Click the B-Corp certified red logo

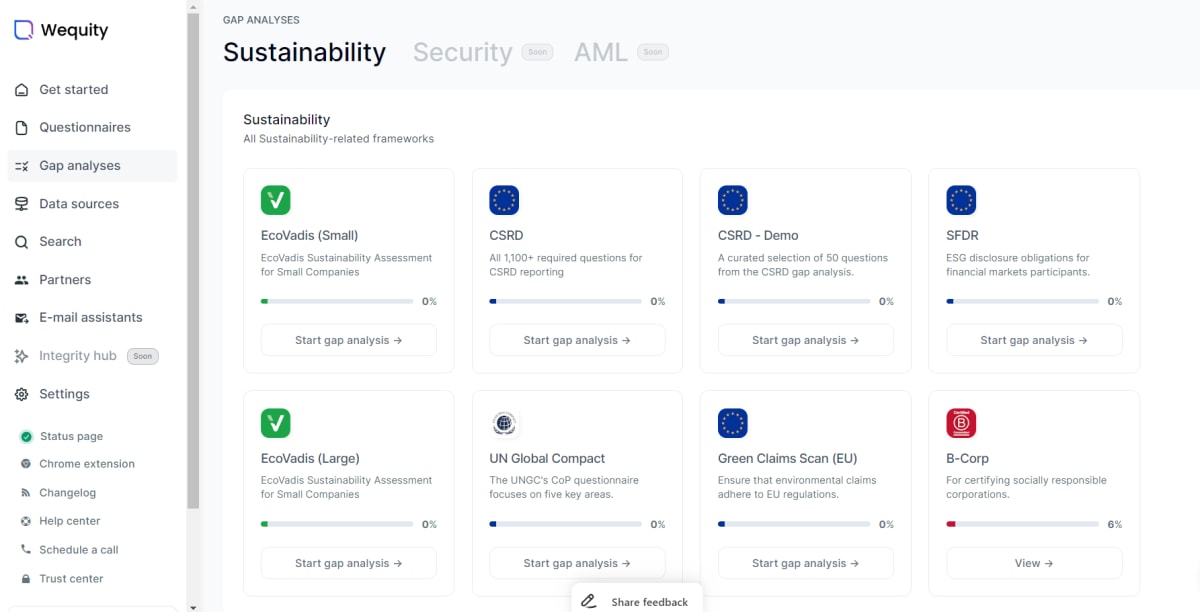pos(961,423)
